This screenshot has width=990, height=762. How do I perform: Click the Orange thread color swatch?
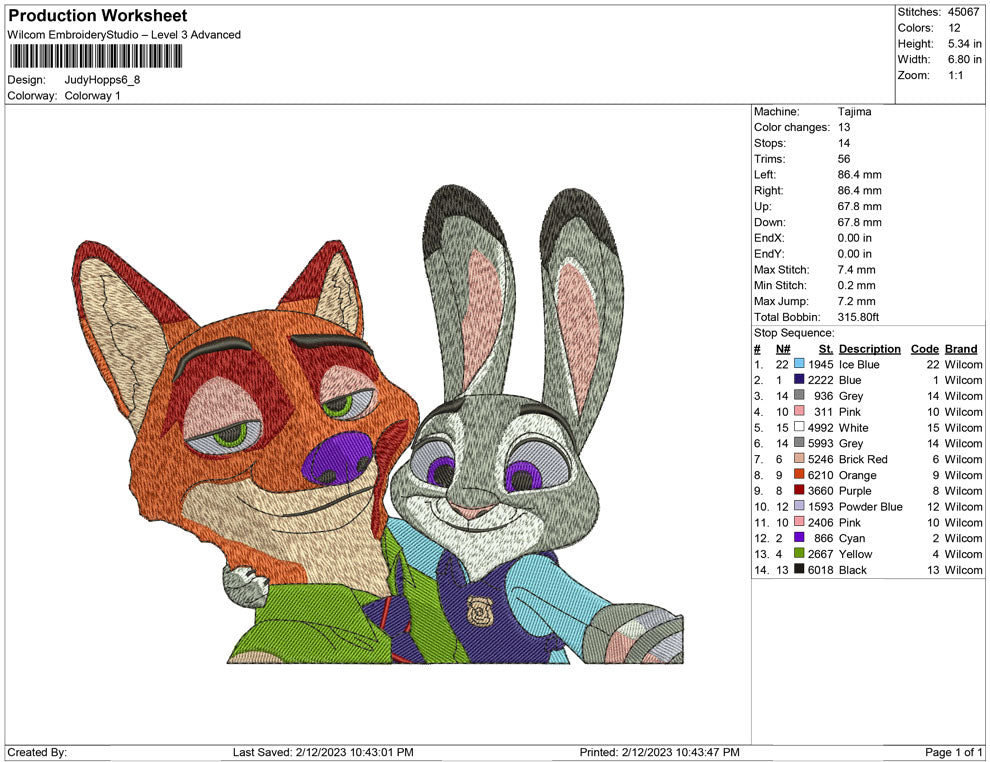799,476
